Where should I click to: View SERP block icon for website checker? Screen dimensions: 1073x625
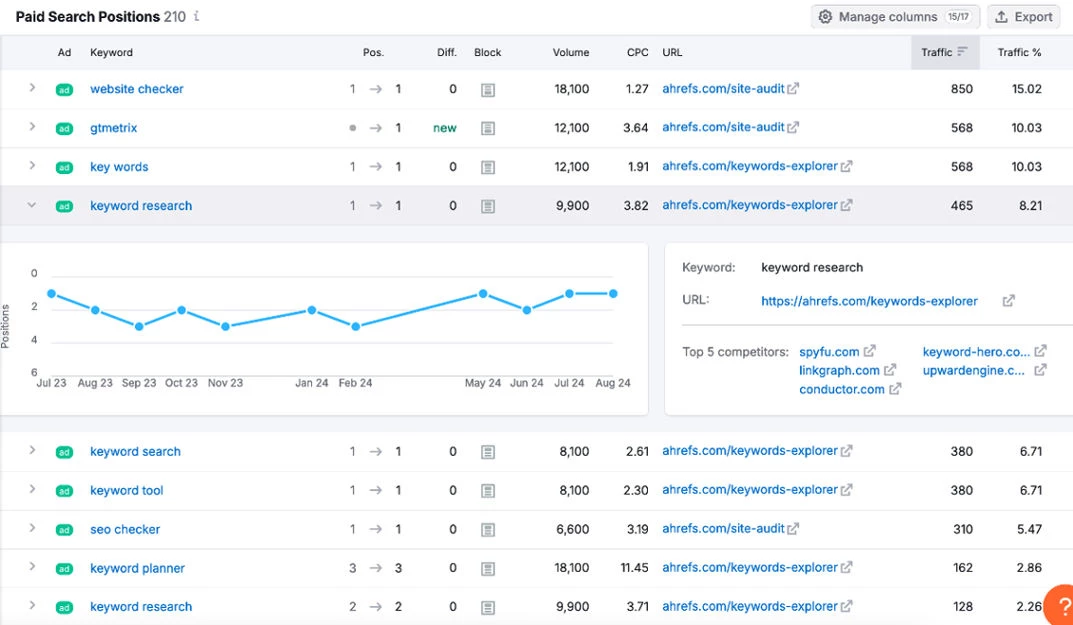(488, 90)
